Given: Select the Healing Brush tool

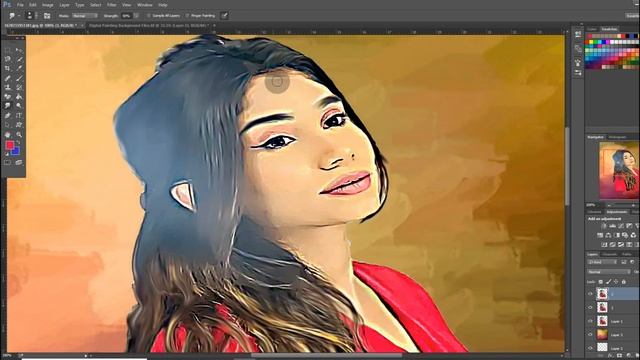Looking at the screenshot, I should click(x=8, y=78).
